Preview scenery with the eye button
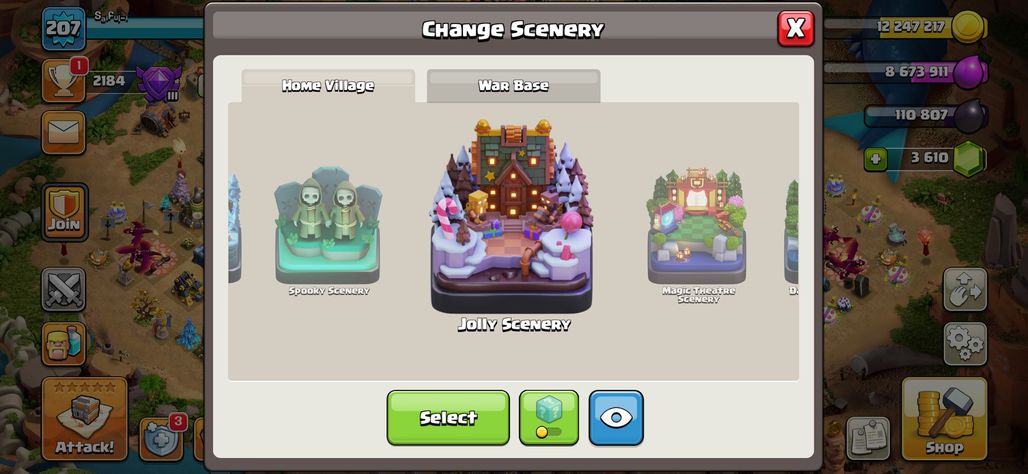This screenshot has height=474, width=1028. coord(616,418)
